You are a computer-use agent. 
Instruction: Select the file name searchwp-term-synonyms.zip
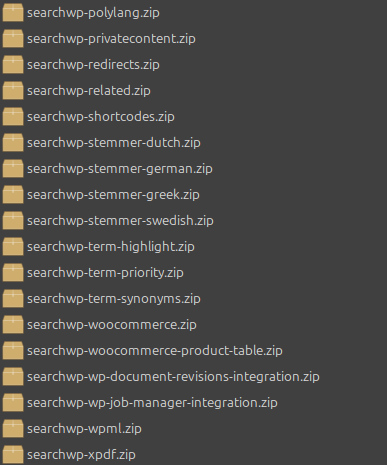point(114,299)
